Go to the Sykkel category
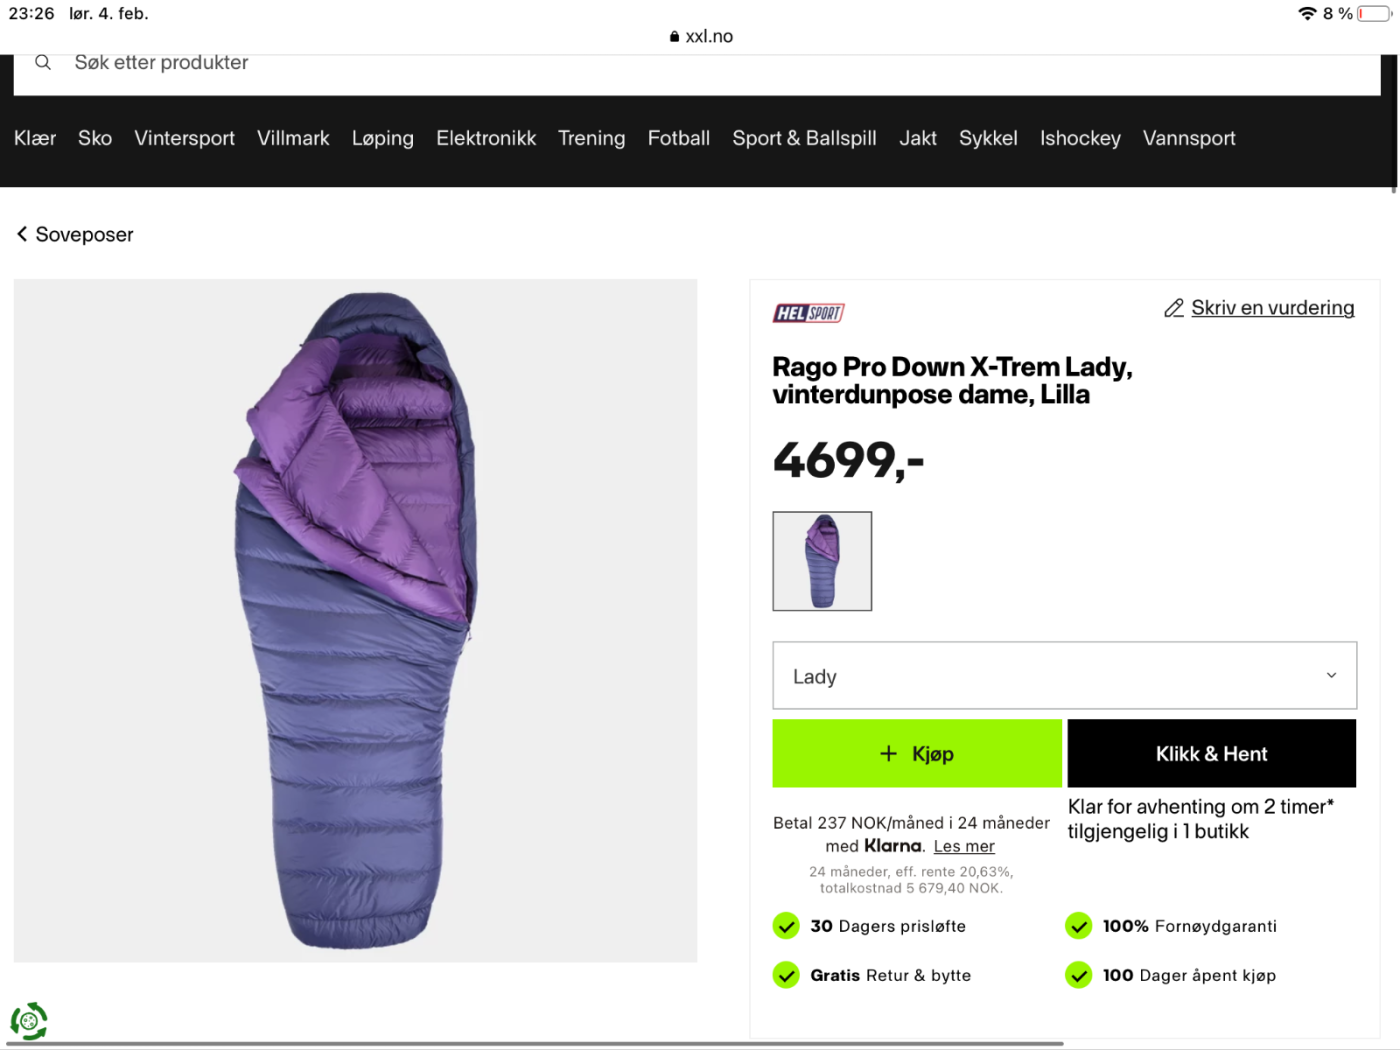The image size is (1400, 1050). tap(988, 138)
